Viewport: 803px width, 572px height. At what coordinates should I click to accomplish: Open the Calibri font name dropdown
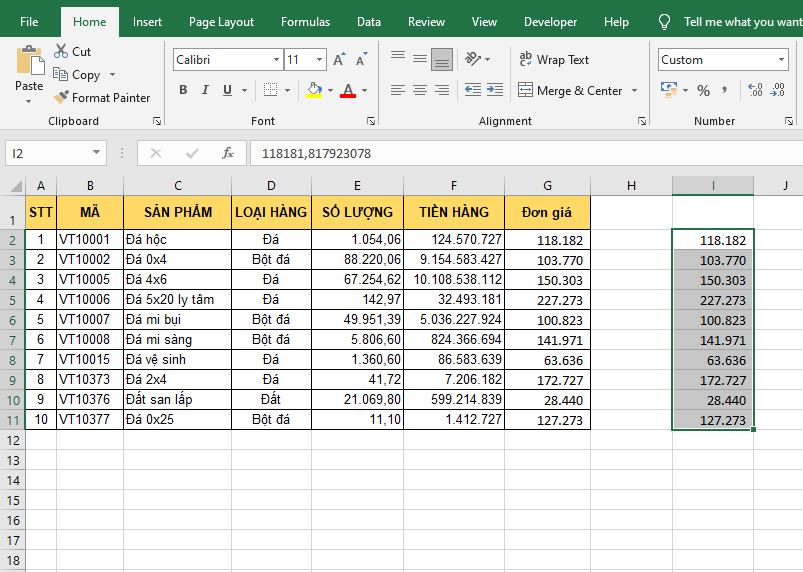(277, 60)
